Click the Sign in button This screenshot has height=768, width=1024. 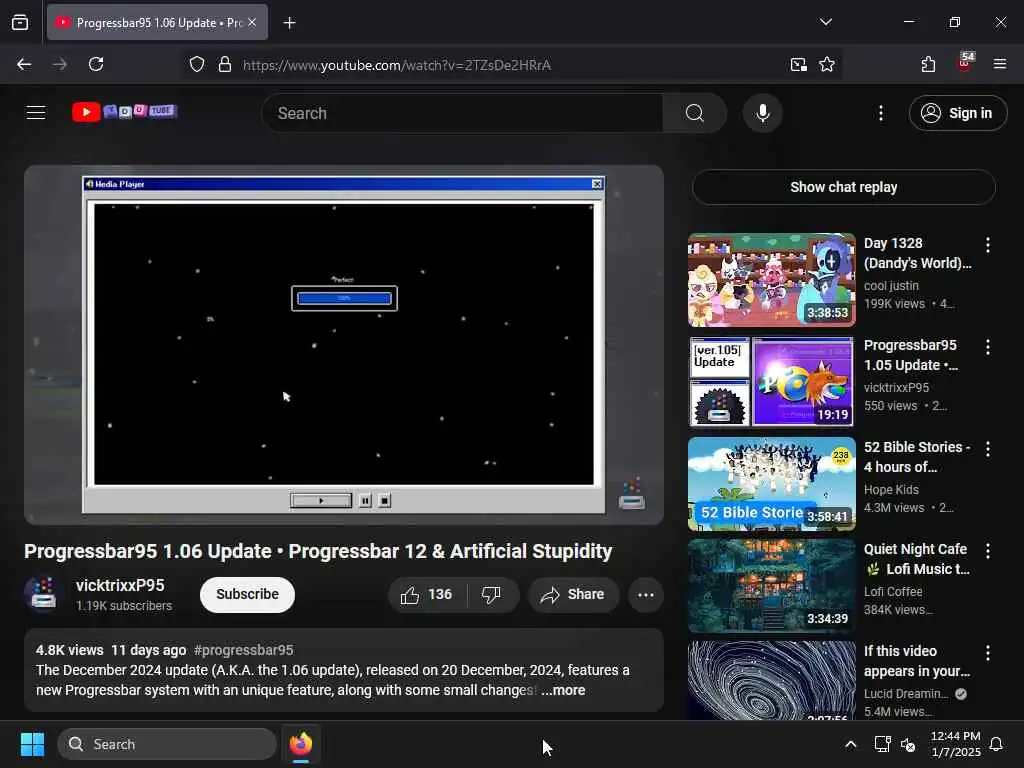pyautogui.click(x=957, y=113)
